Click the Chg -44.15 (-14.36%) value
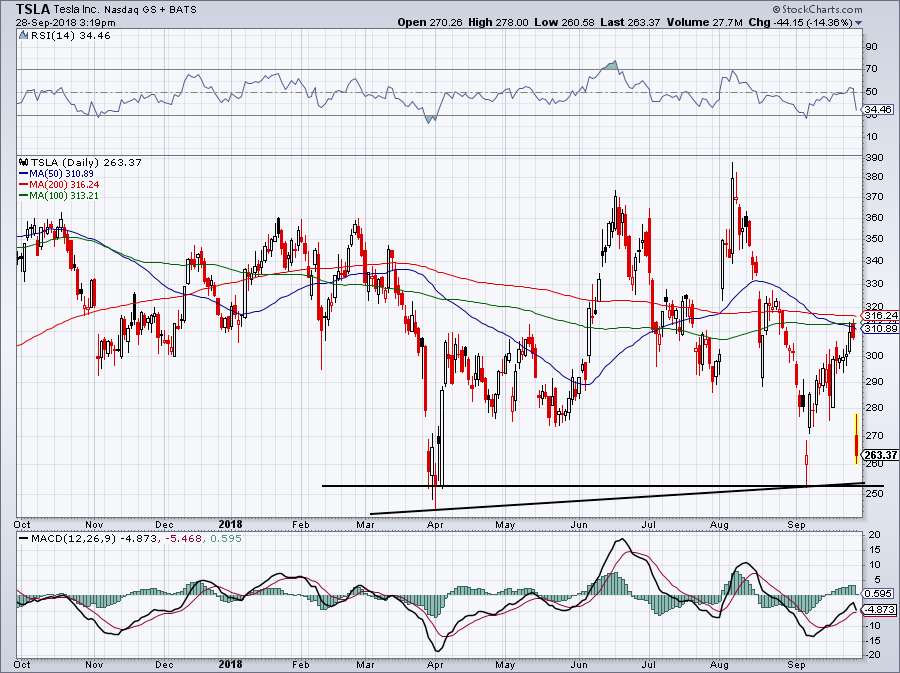This screenshot has width=900, height=673. point(801,22)
